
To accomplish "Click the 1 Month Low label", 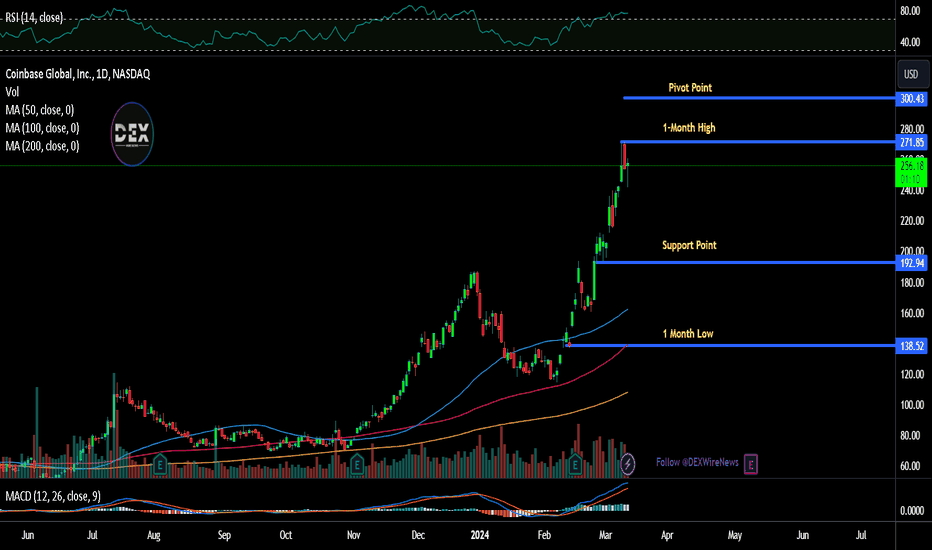I will click(x=688, y=334).
